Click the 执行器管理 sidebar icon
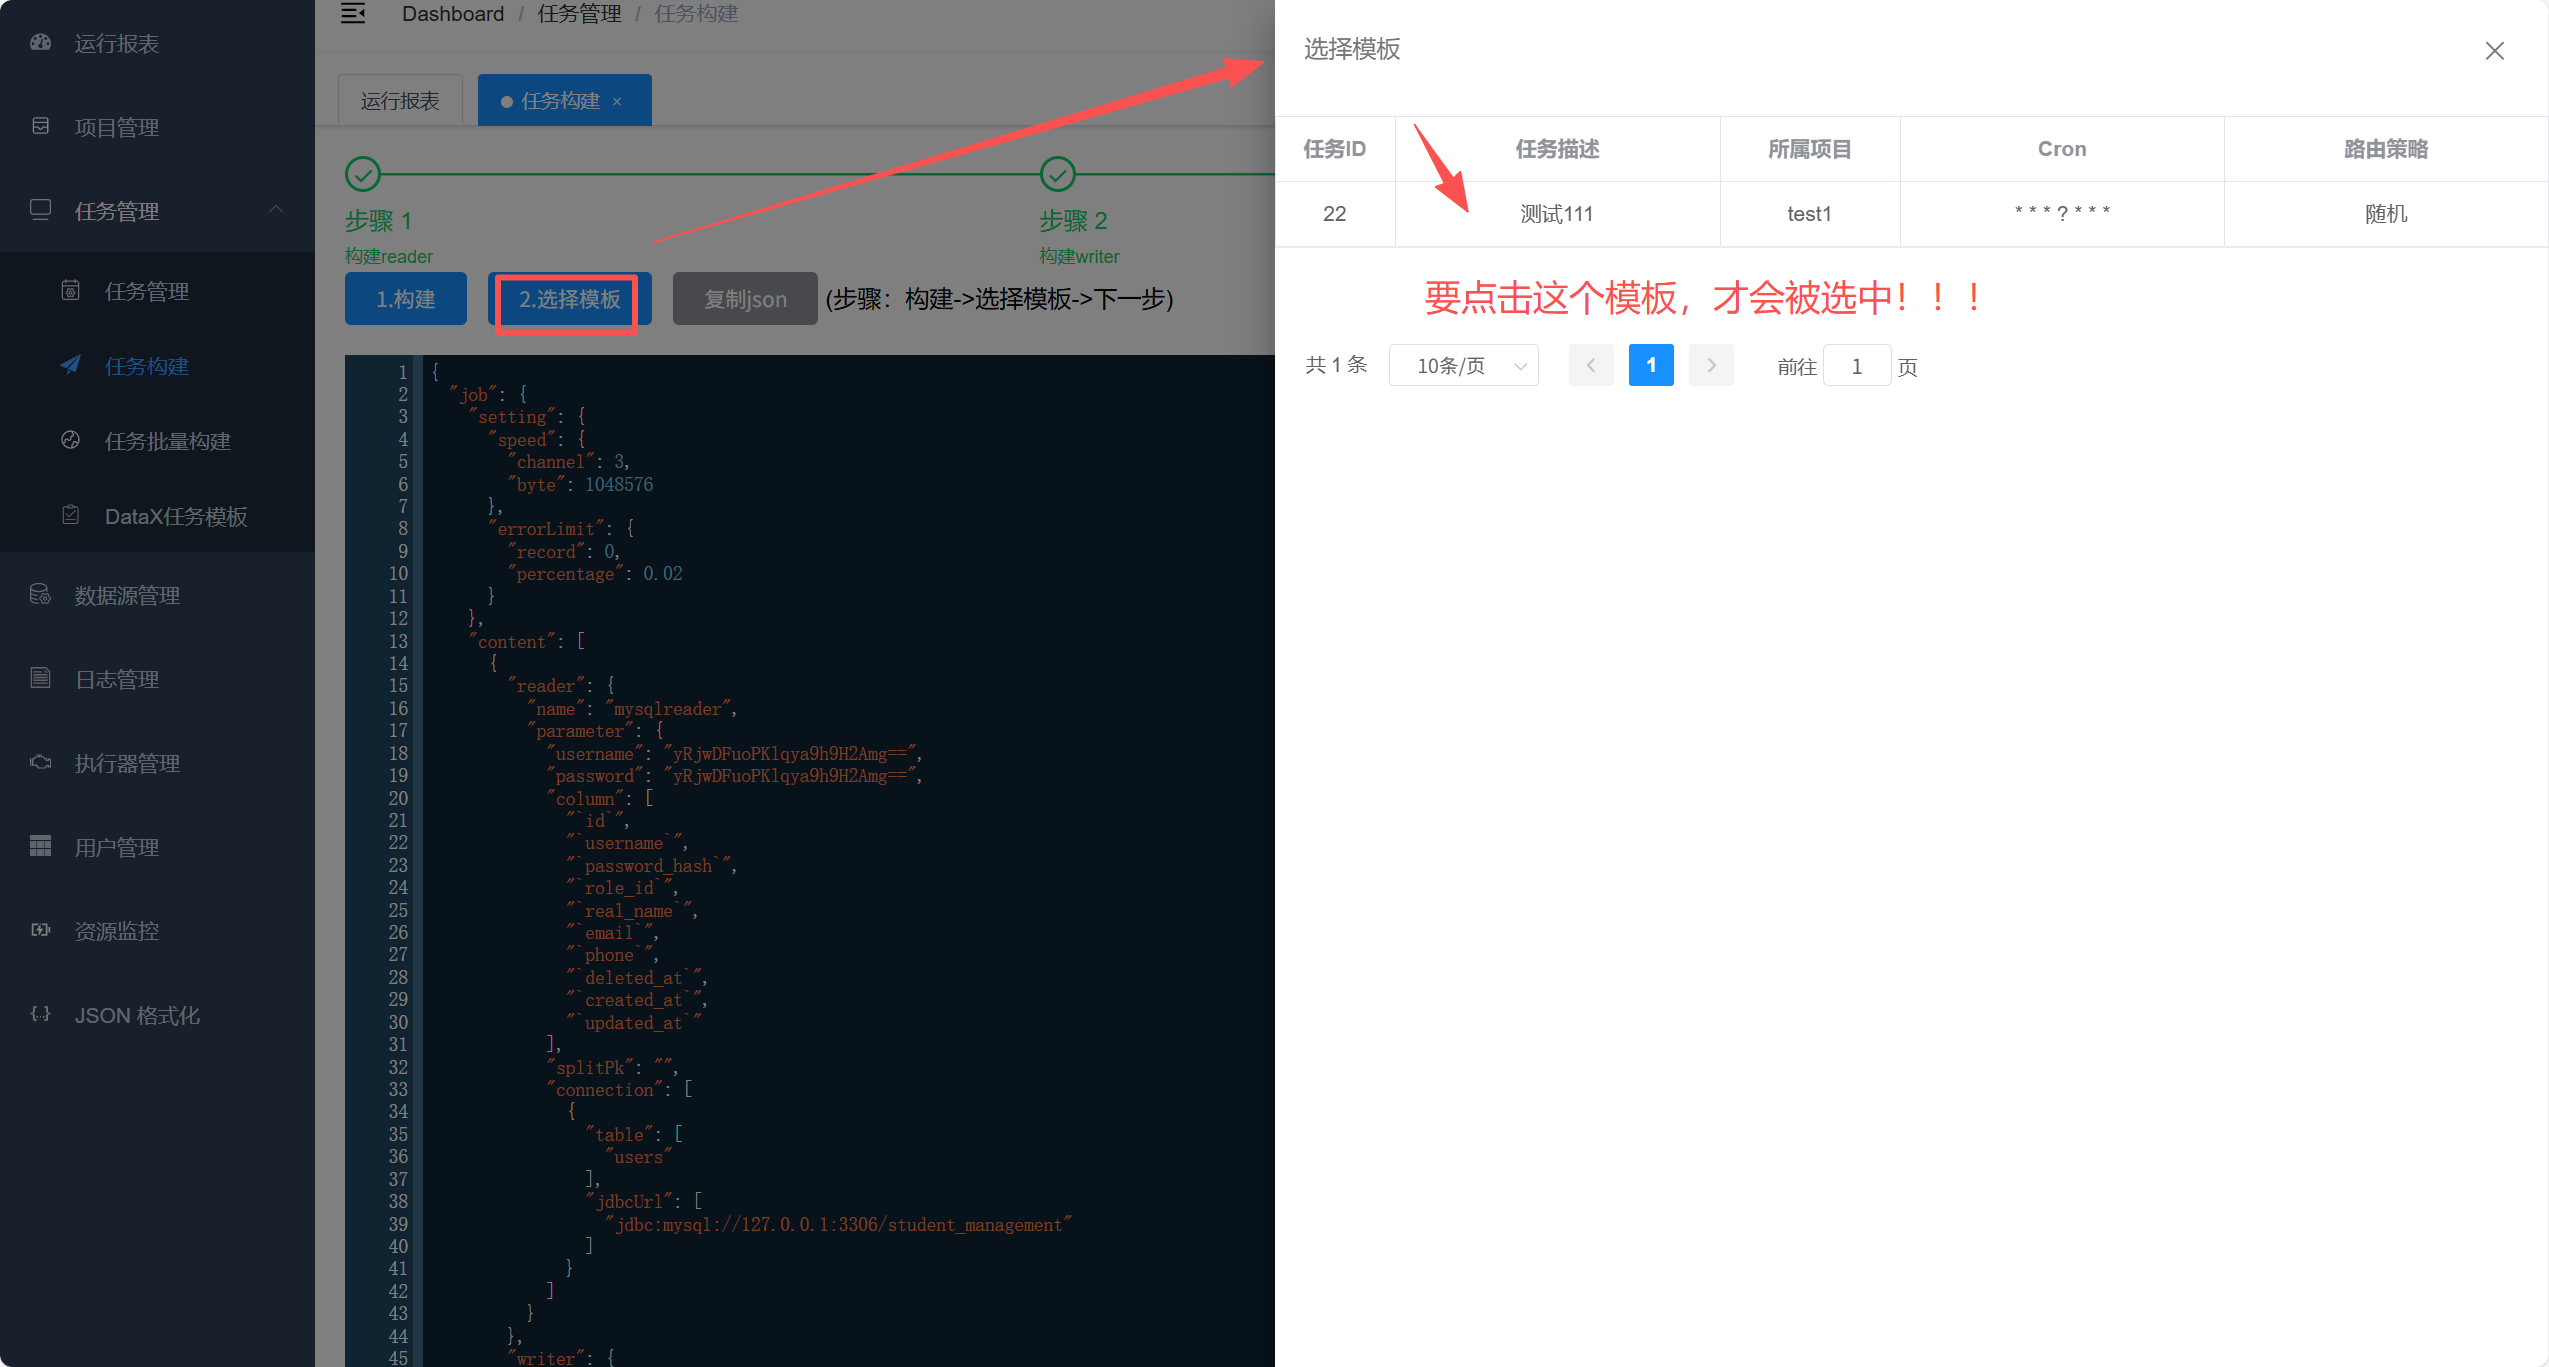The height and width of the screenshot is (1367, 2549). point(40,763)
